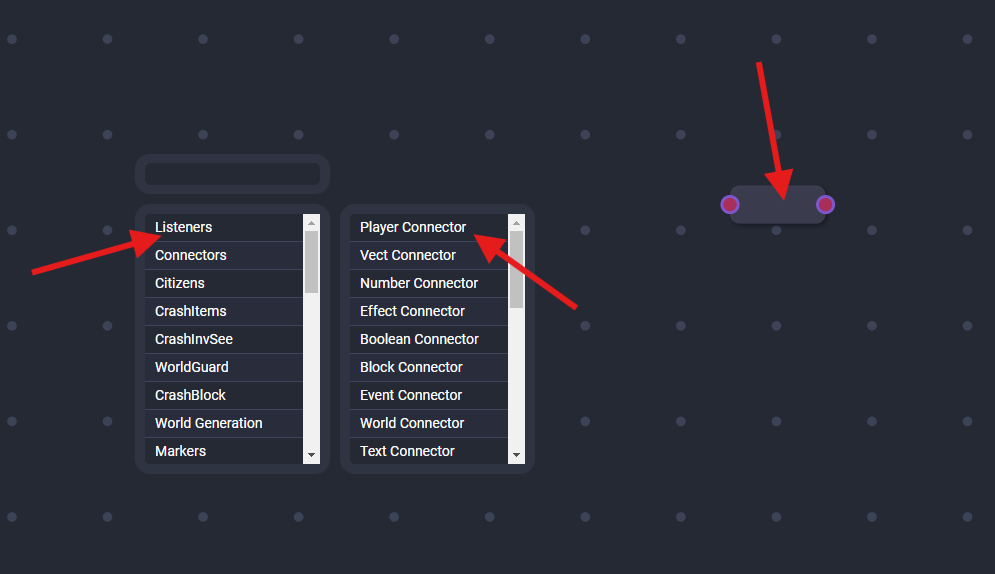Click the category list scroll-up arrow
Screen dimensions: 995x574
pyautogui.click(x=311, y=223)
